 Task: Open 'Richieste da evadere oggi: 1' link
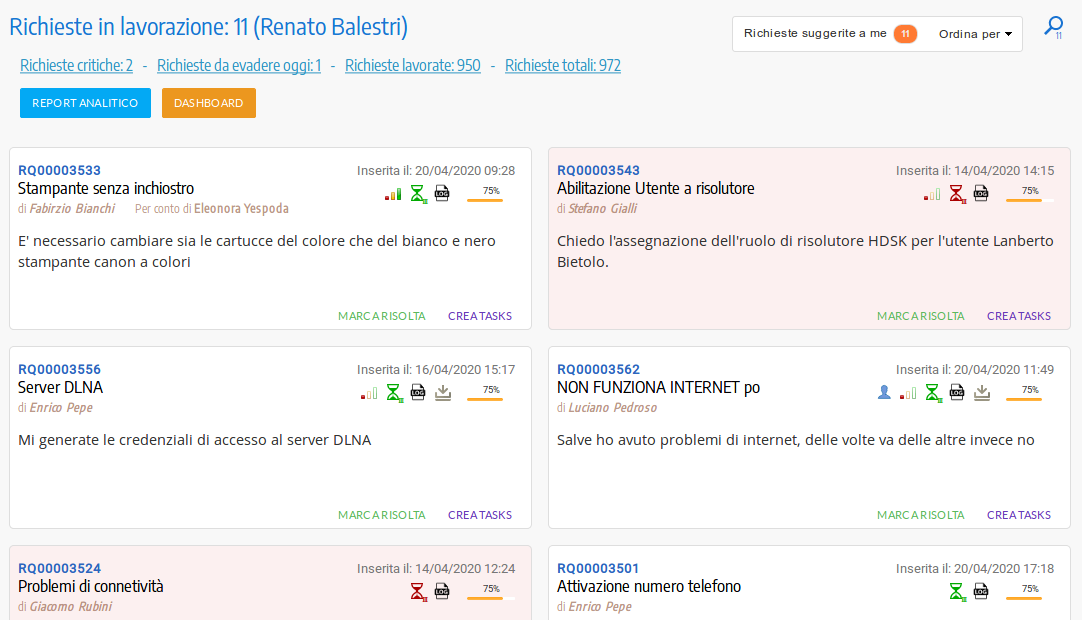(239, 66)
